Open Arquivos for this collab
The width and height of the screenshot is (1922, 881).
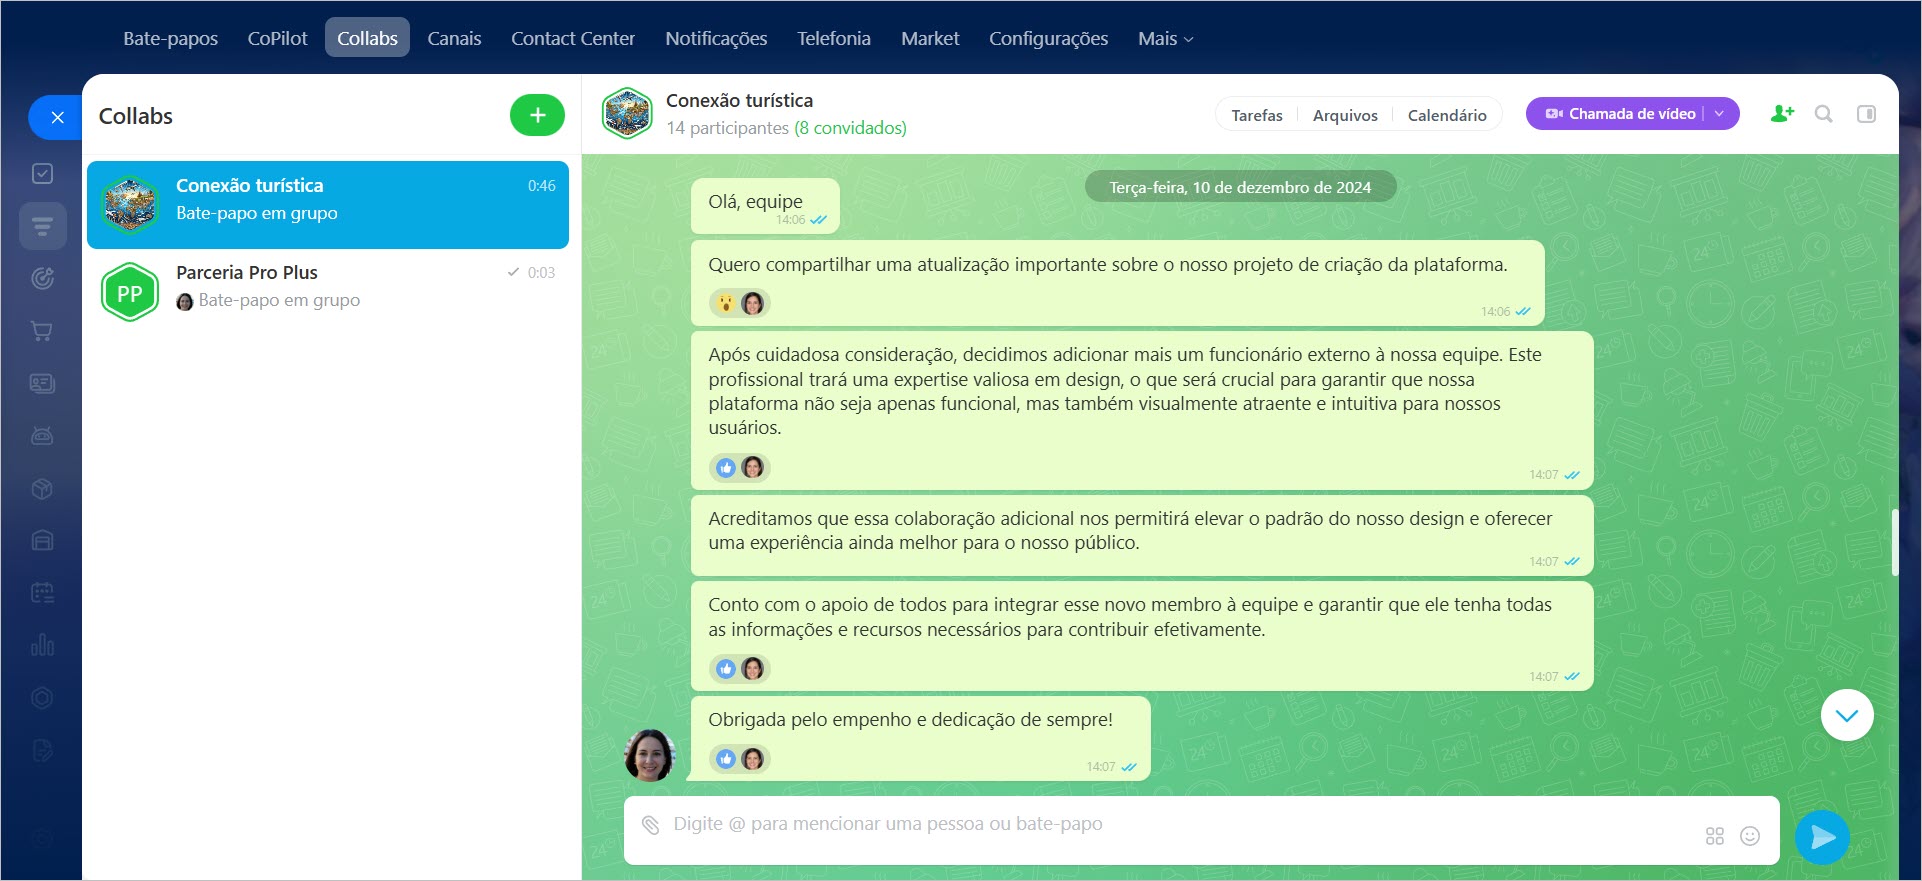pos(1345,115)
